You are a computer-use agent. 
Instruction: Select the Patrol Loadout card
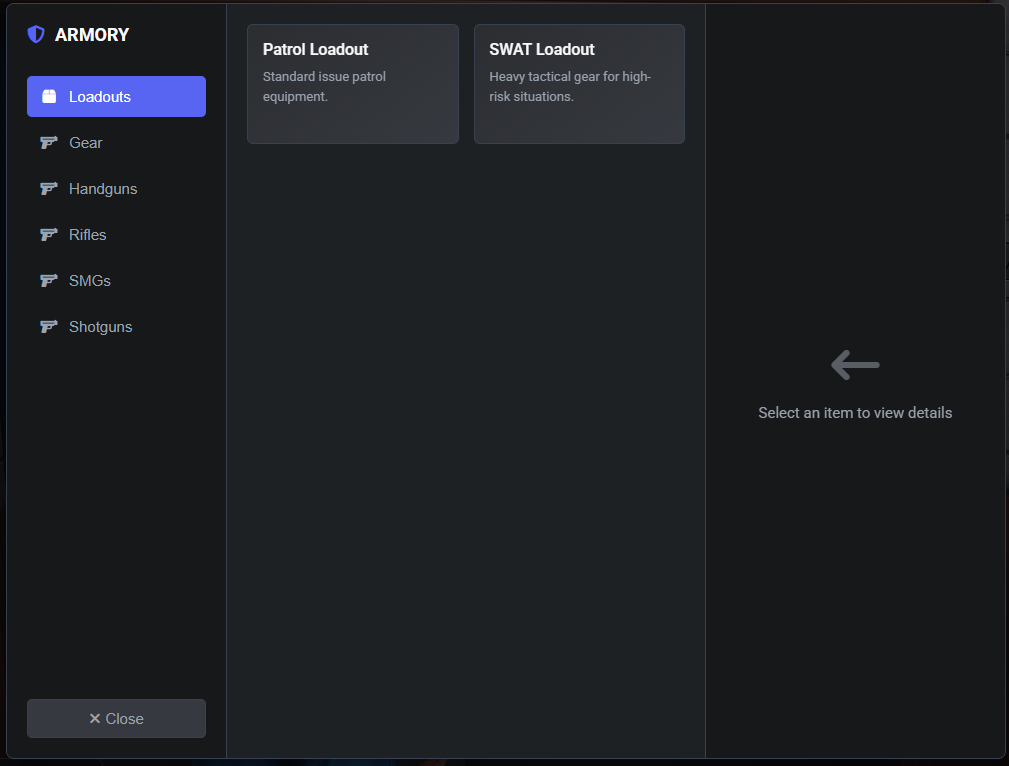pos(353,84)
